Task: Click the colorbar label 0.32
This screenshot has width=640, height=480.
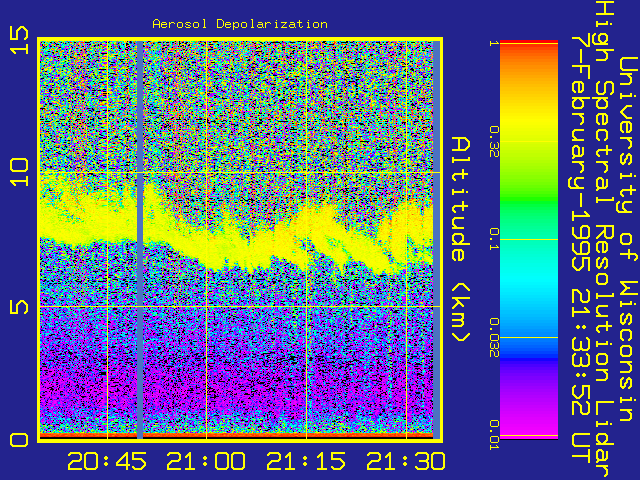Action: pyautogui.click(x=494, y=142)
